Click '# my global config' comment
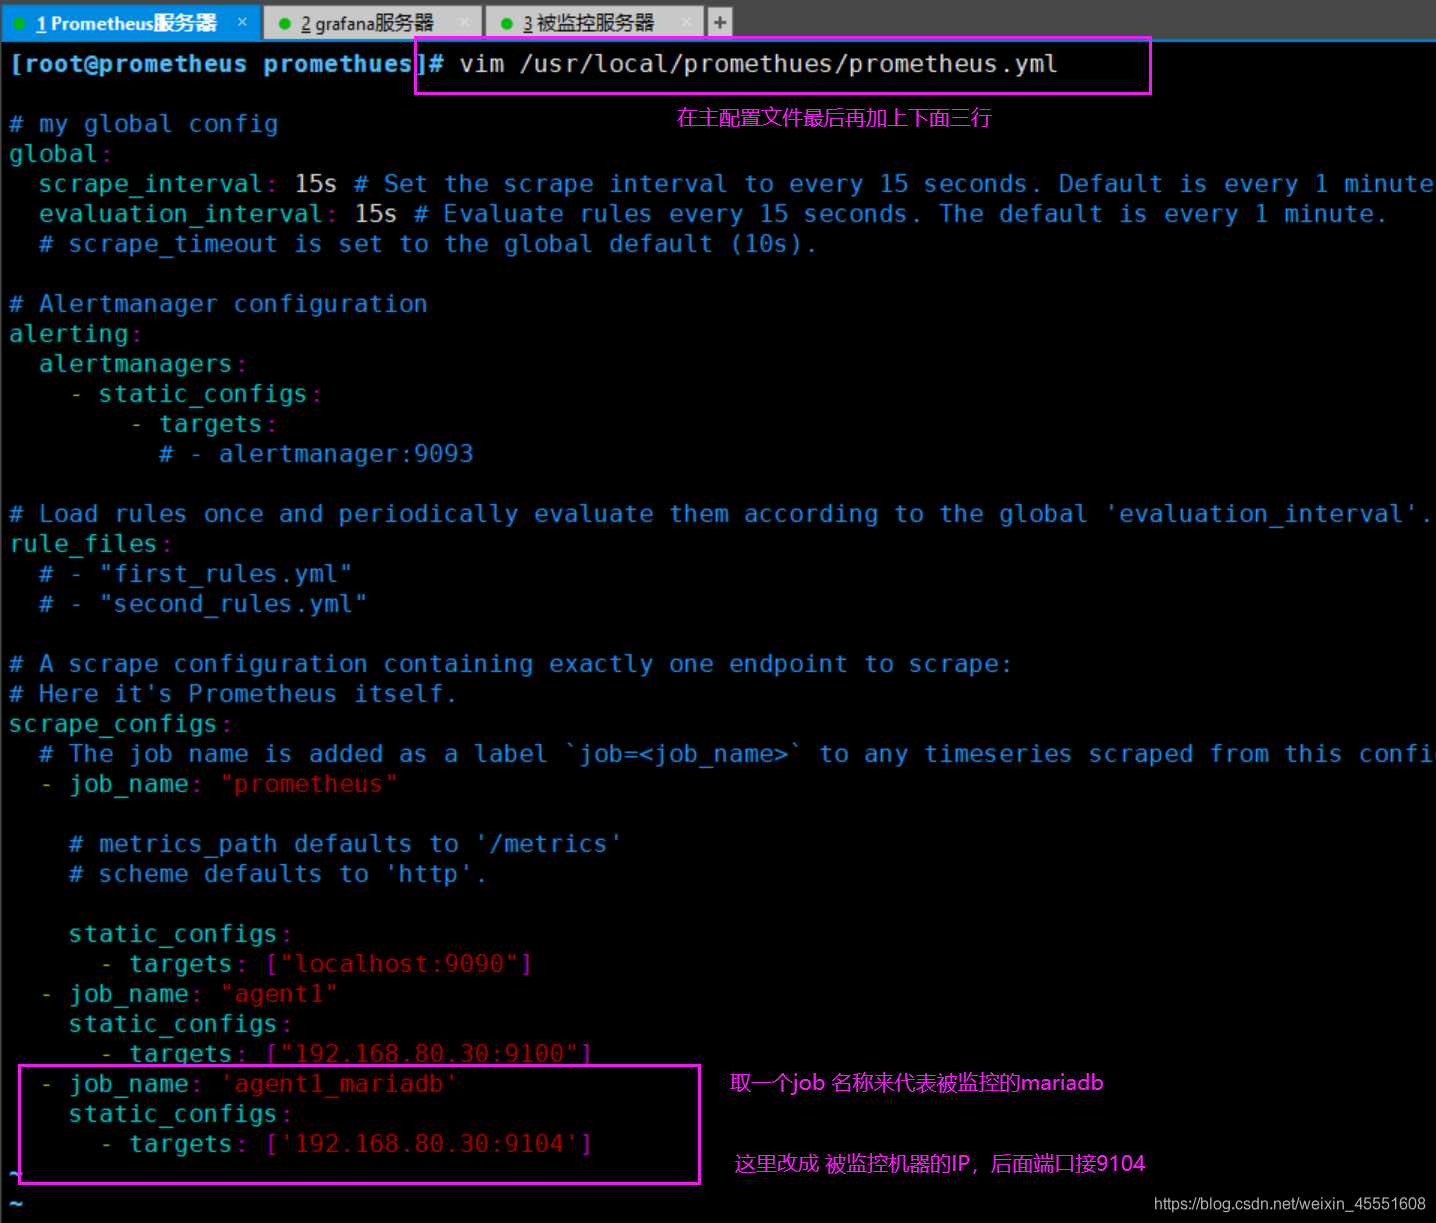 (x=143, y=124)
